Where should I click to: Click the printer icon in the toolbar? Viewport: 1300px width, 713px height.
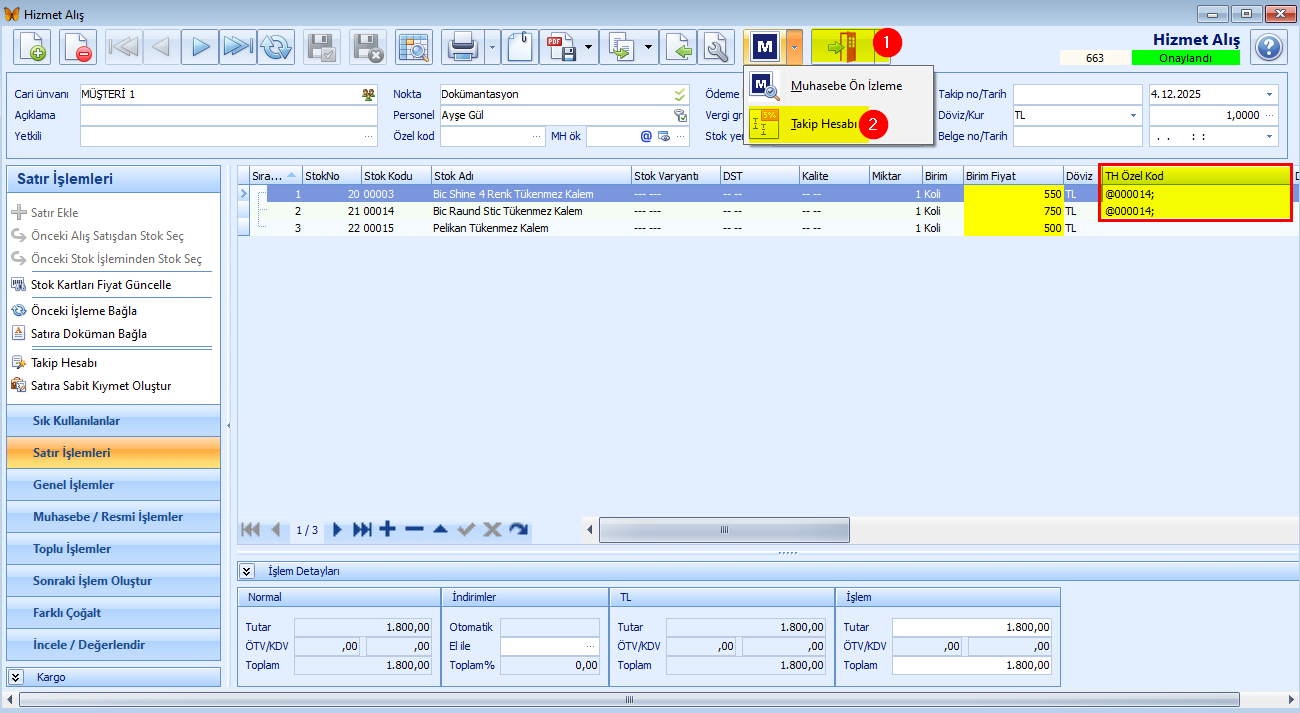point(463,46)
